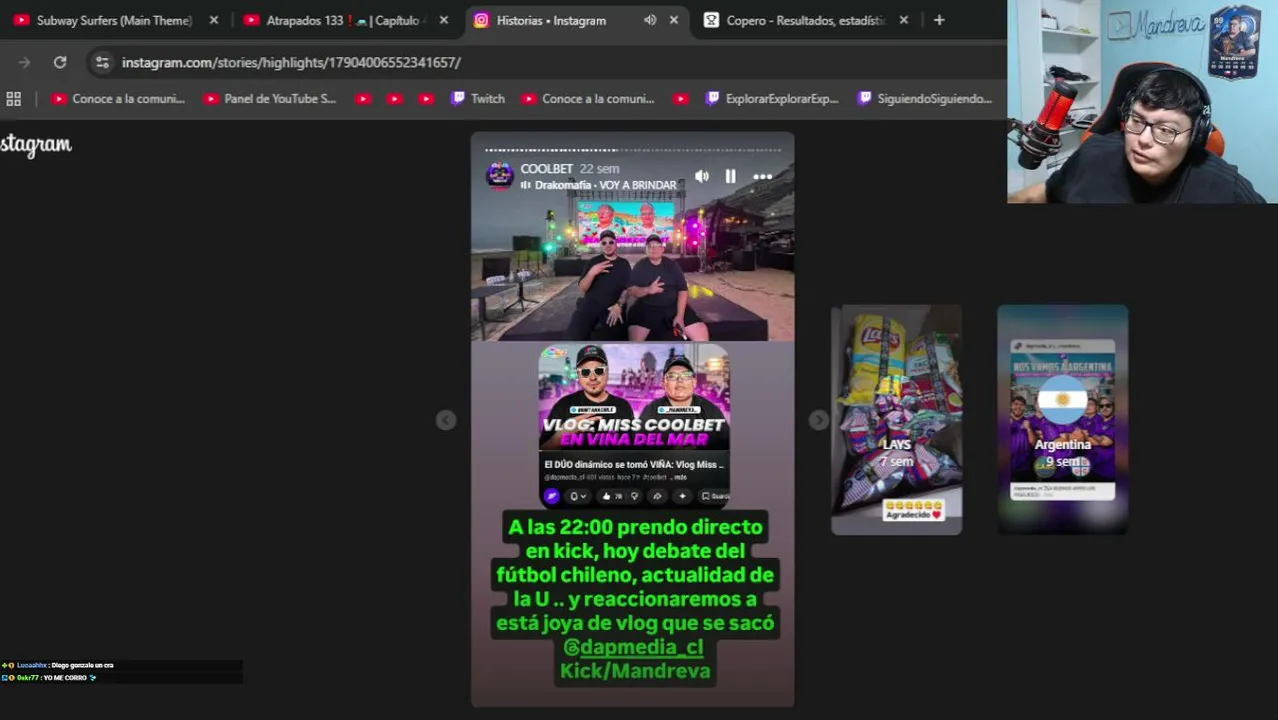Switch to the Subway Surfers (Main Theme) tab

(114, 20)
